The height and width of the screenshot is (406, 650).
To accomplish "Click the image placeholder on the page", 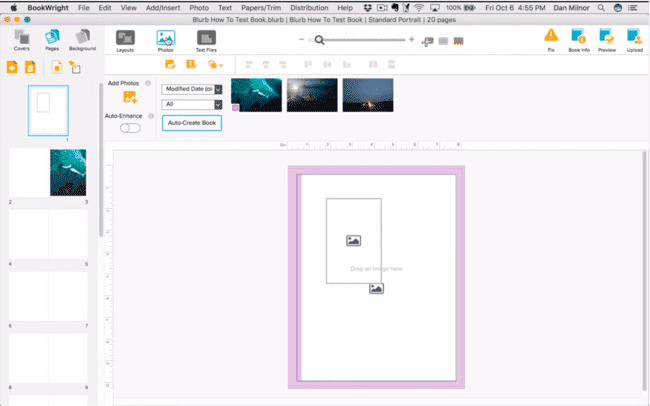I will 354,241.
